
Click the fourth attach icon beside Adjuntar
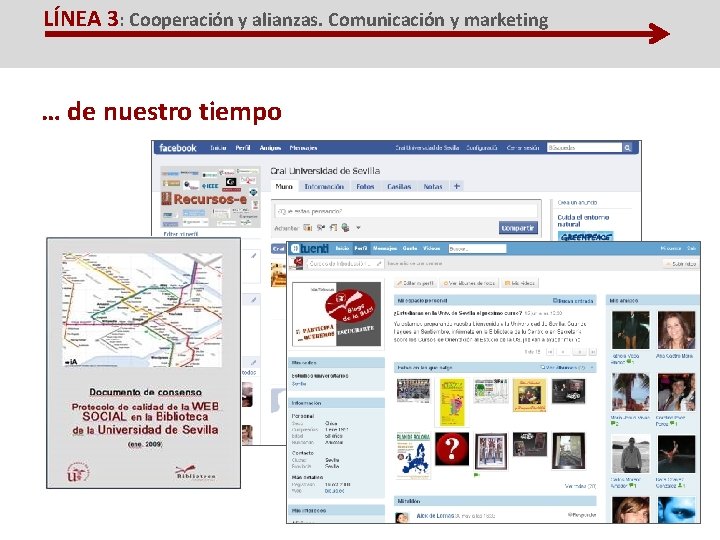[x=345, y=228]
